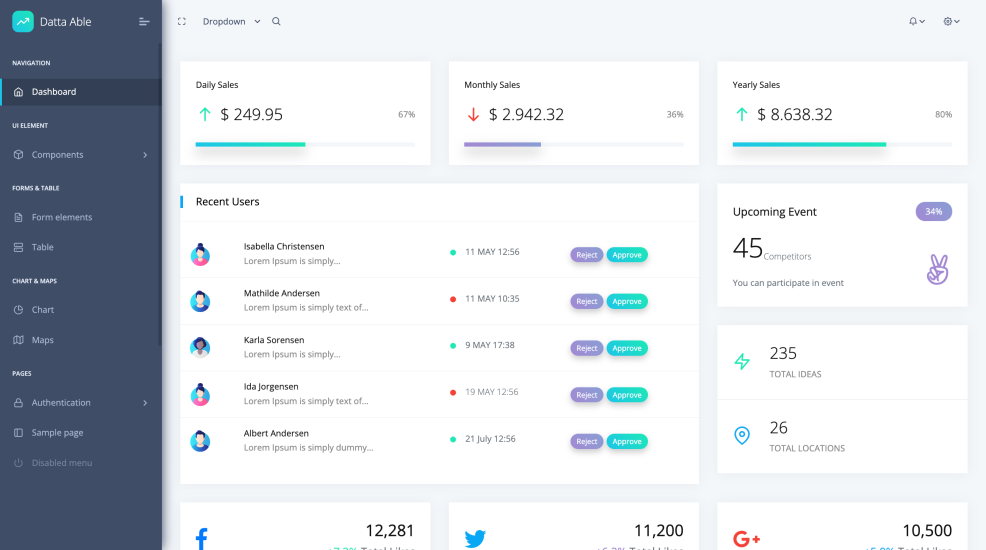Viewport: 986px width, 550px height.
Task: Click the 34% badge on Upcoming Event
Action: 933,212
